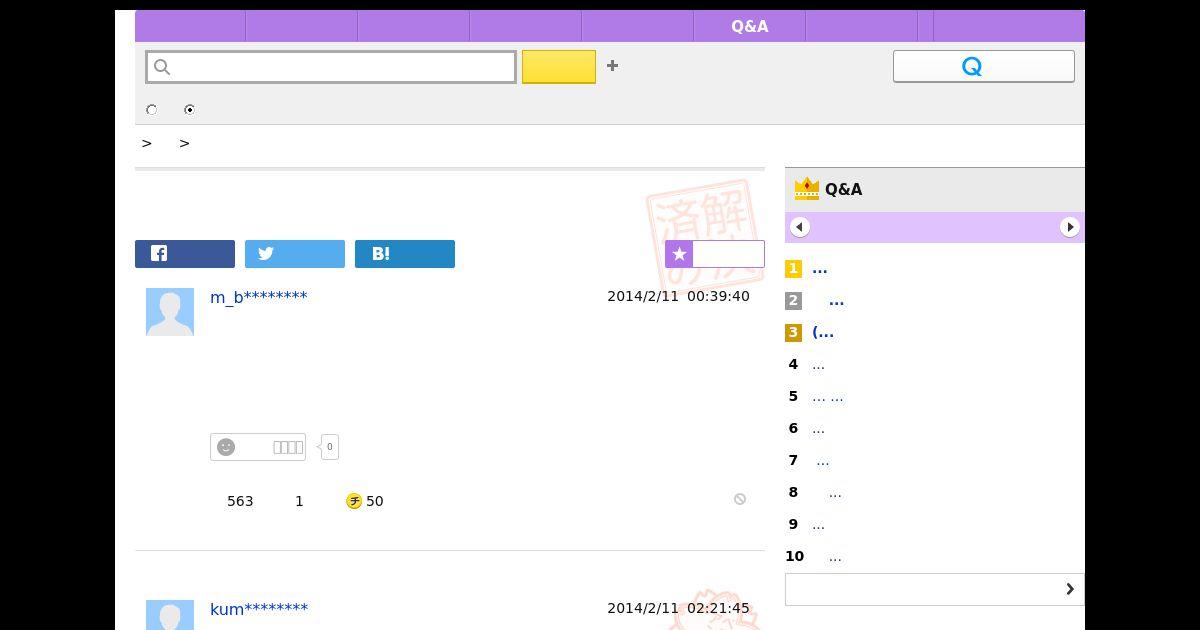Click the avatar of m_b********
The image size is (1200, 630).
click(170, 312)
